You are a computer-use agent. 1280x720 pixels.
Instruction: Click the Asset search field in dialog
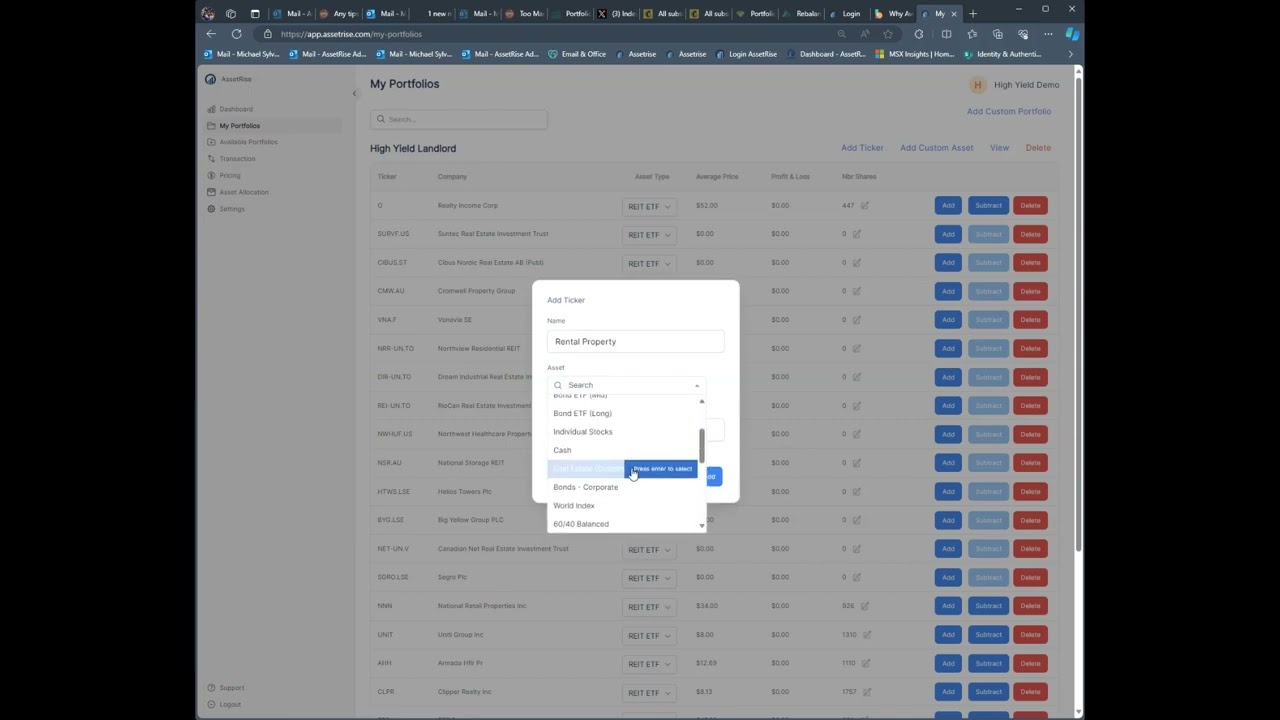click(x=627, y=385)
